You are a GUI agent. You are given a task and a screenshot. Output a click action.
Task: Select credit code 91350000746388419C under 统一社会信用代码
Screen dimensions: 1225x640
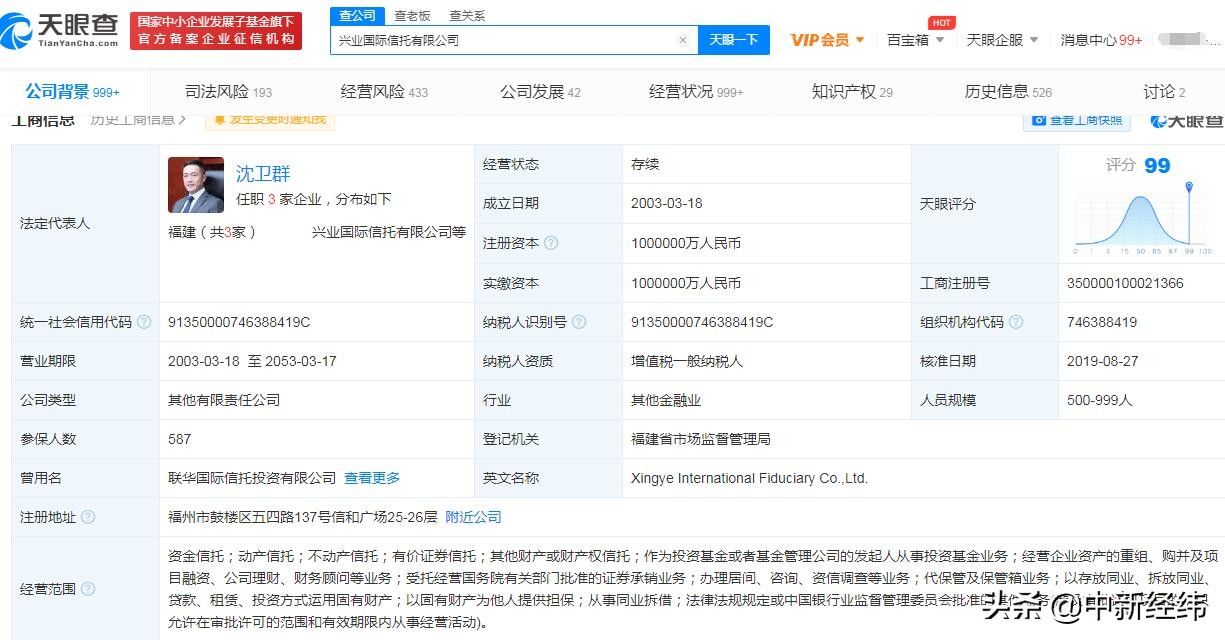coord(239,322)
